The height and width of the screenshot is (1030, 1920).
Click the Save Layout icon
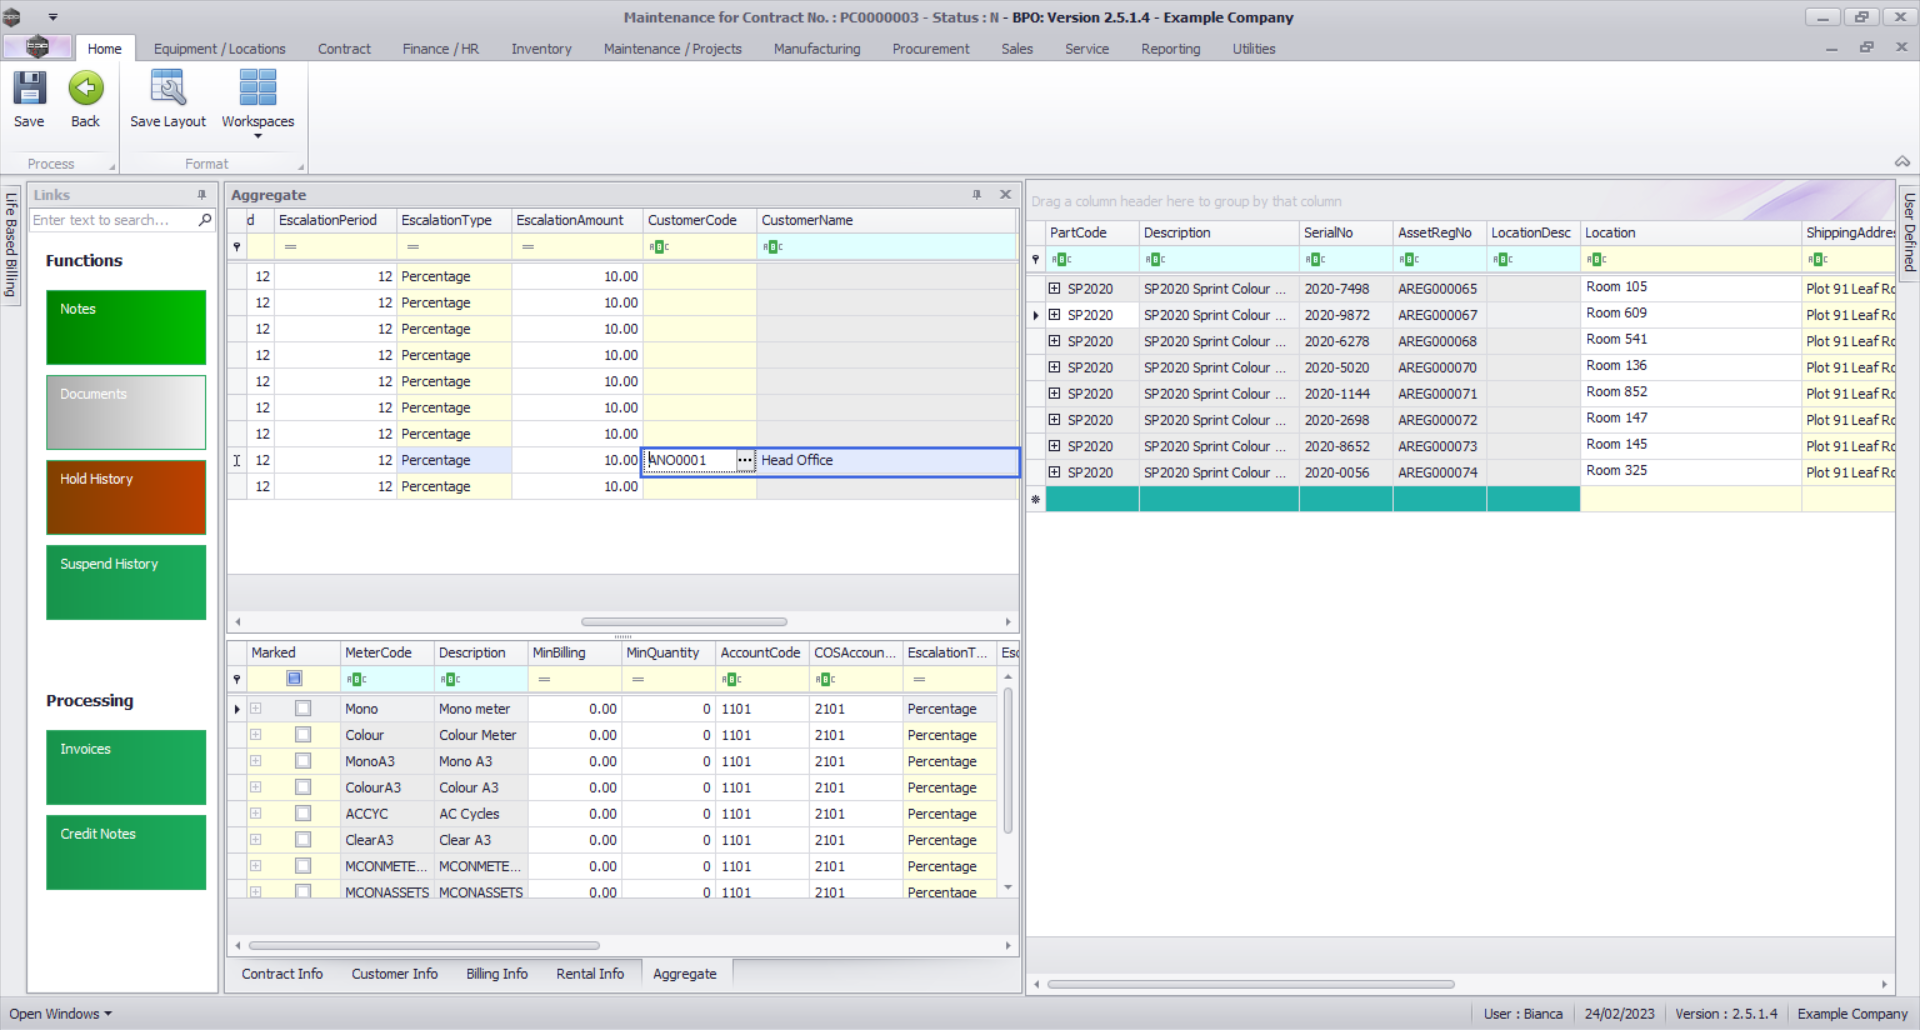point(167,89)
